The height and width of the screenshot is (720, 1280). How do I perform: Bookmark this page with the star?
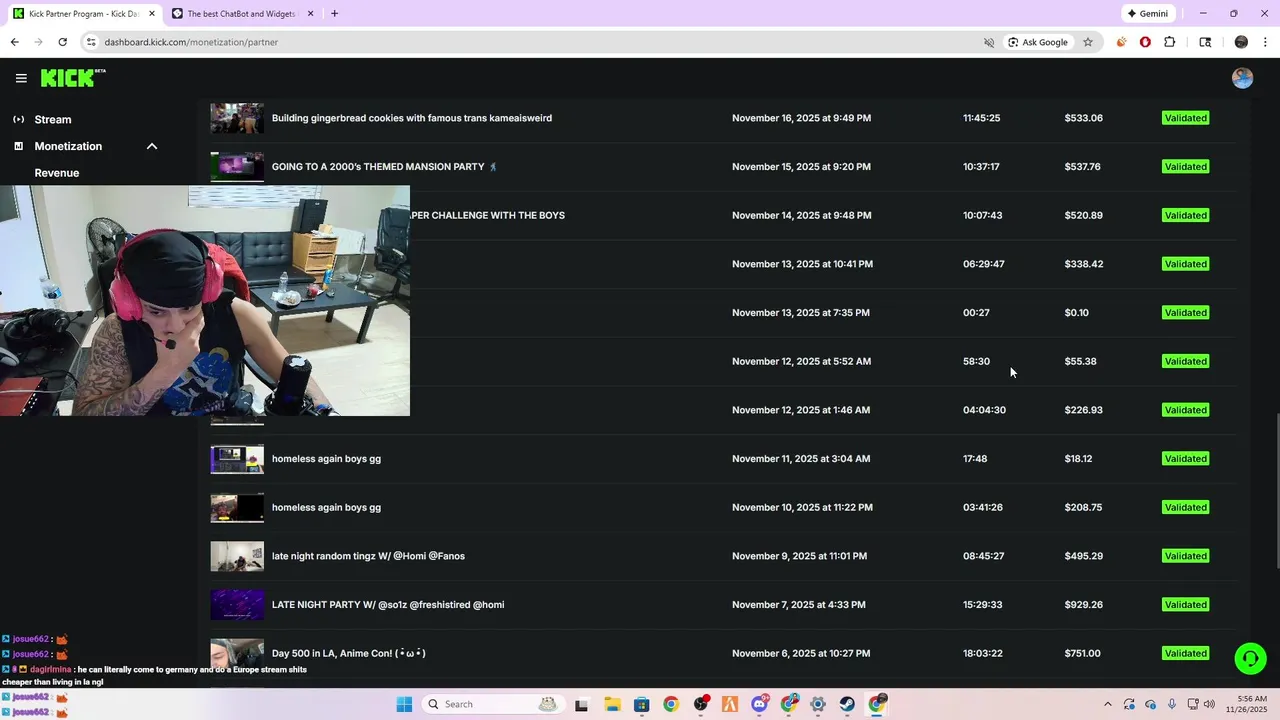1088,42
